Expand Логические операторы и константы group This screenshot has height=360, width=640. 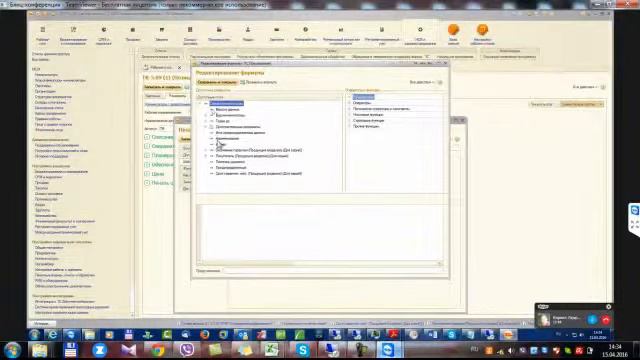[x=349, y=109]
